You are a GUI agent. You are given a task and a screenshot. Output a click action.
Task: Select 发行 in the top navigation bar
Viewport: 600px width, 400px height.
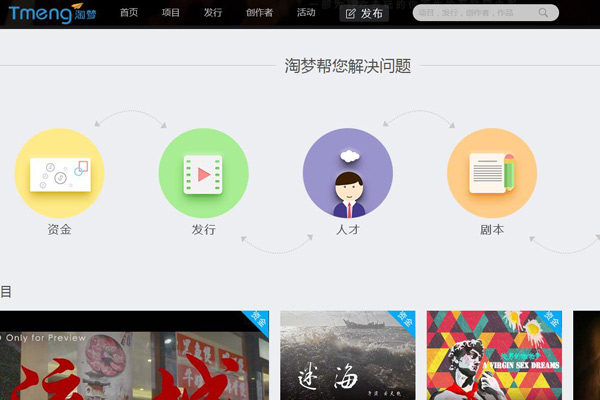tap(213, 13)
